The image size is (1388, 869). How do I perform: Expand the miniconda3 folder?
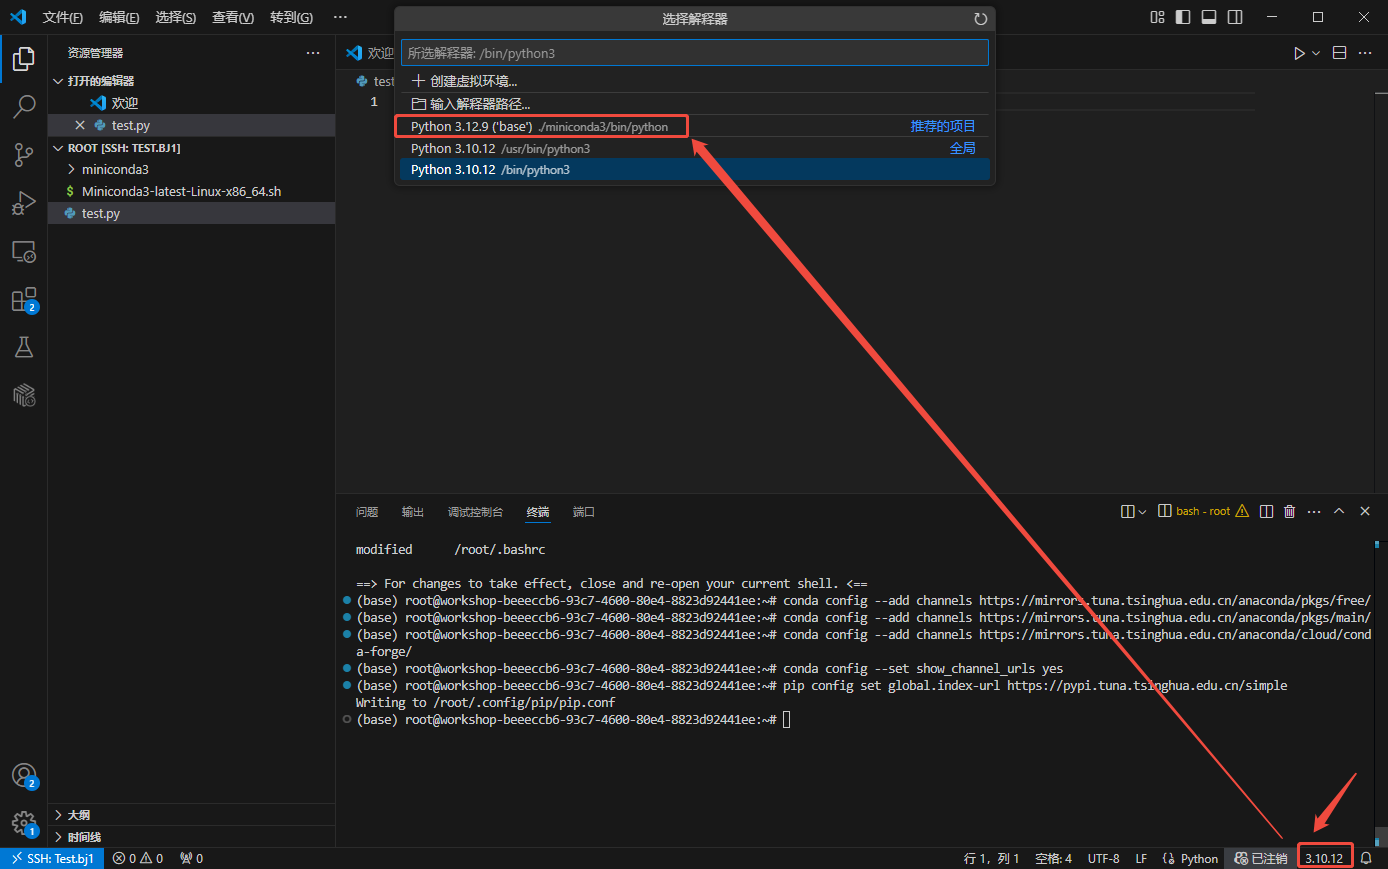(x=114, y=169)
